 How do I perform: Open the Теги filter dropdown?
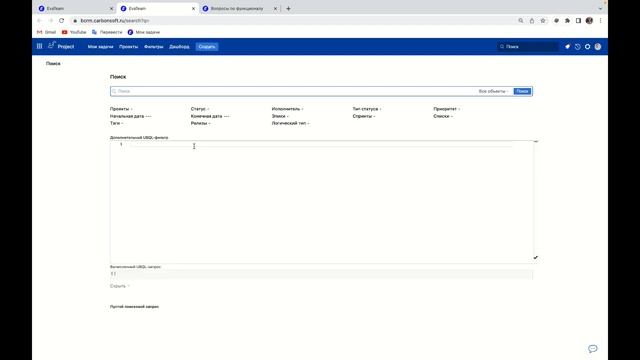pyautogui.click(x=116, y=123)
